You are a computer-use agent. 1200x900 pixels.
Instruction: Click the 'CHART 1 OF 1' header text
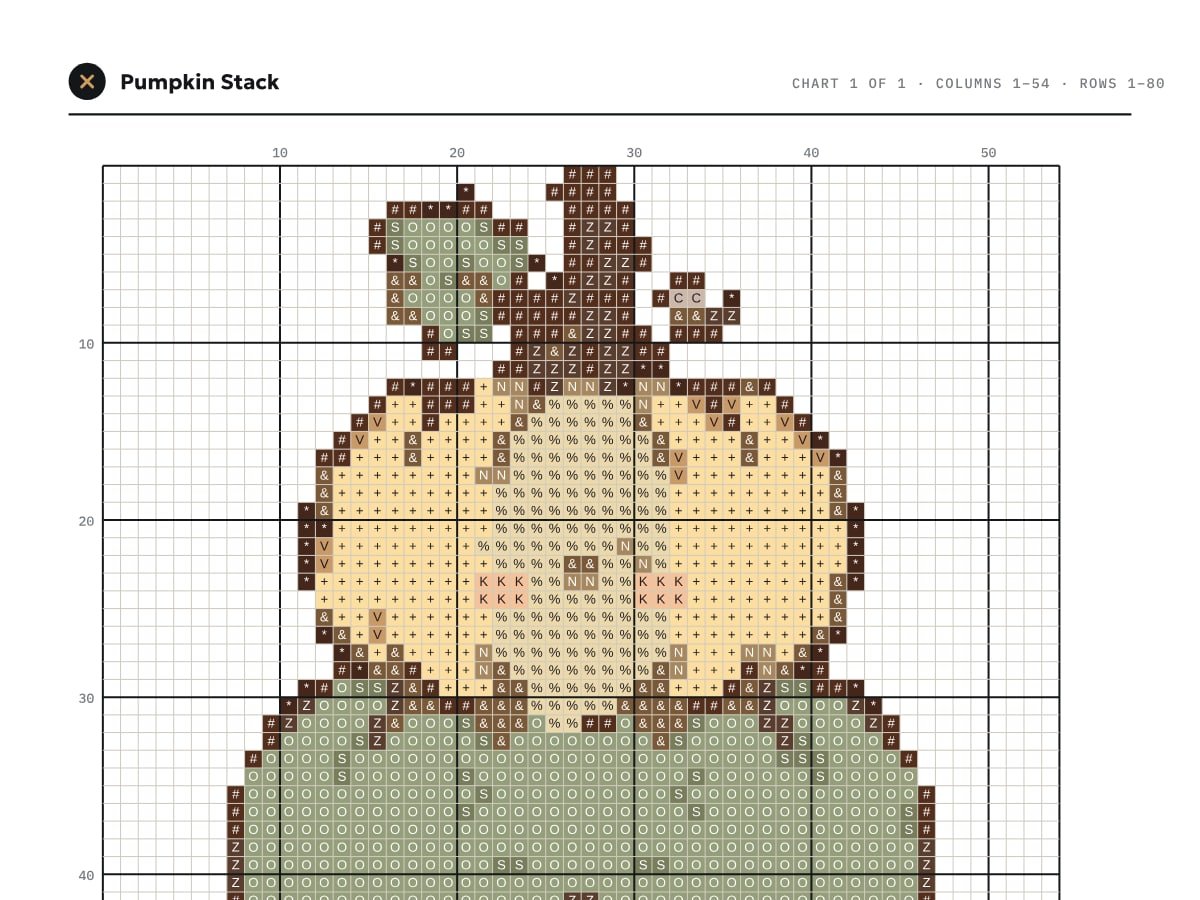coord(849,83)
